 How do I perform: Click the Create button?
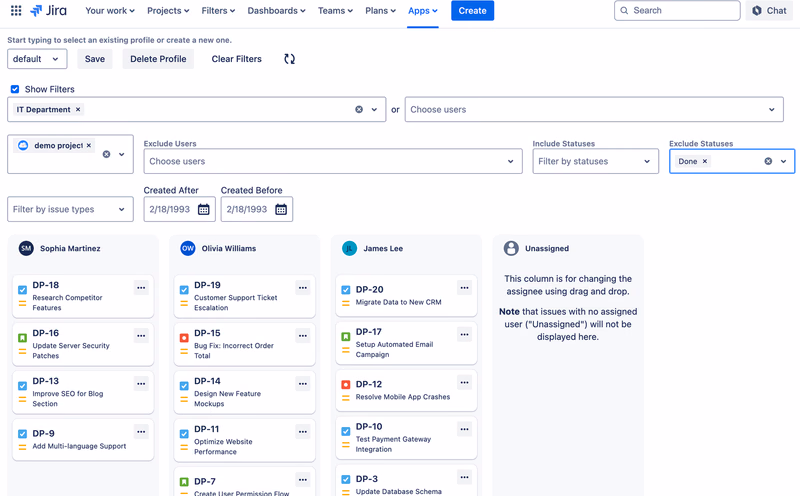coord(472,11)
